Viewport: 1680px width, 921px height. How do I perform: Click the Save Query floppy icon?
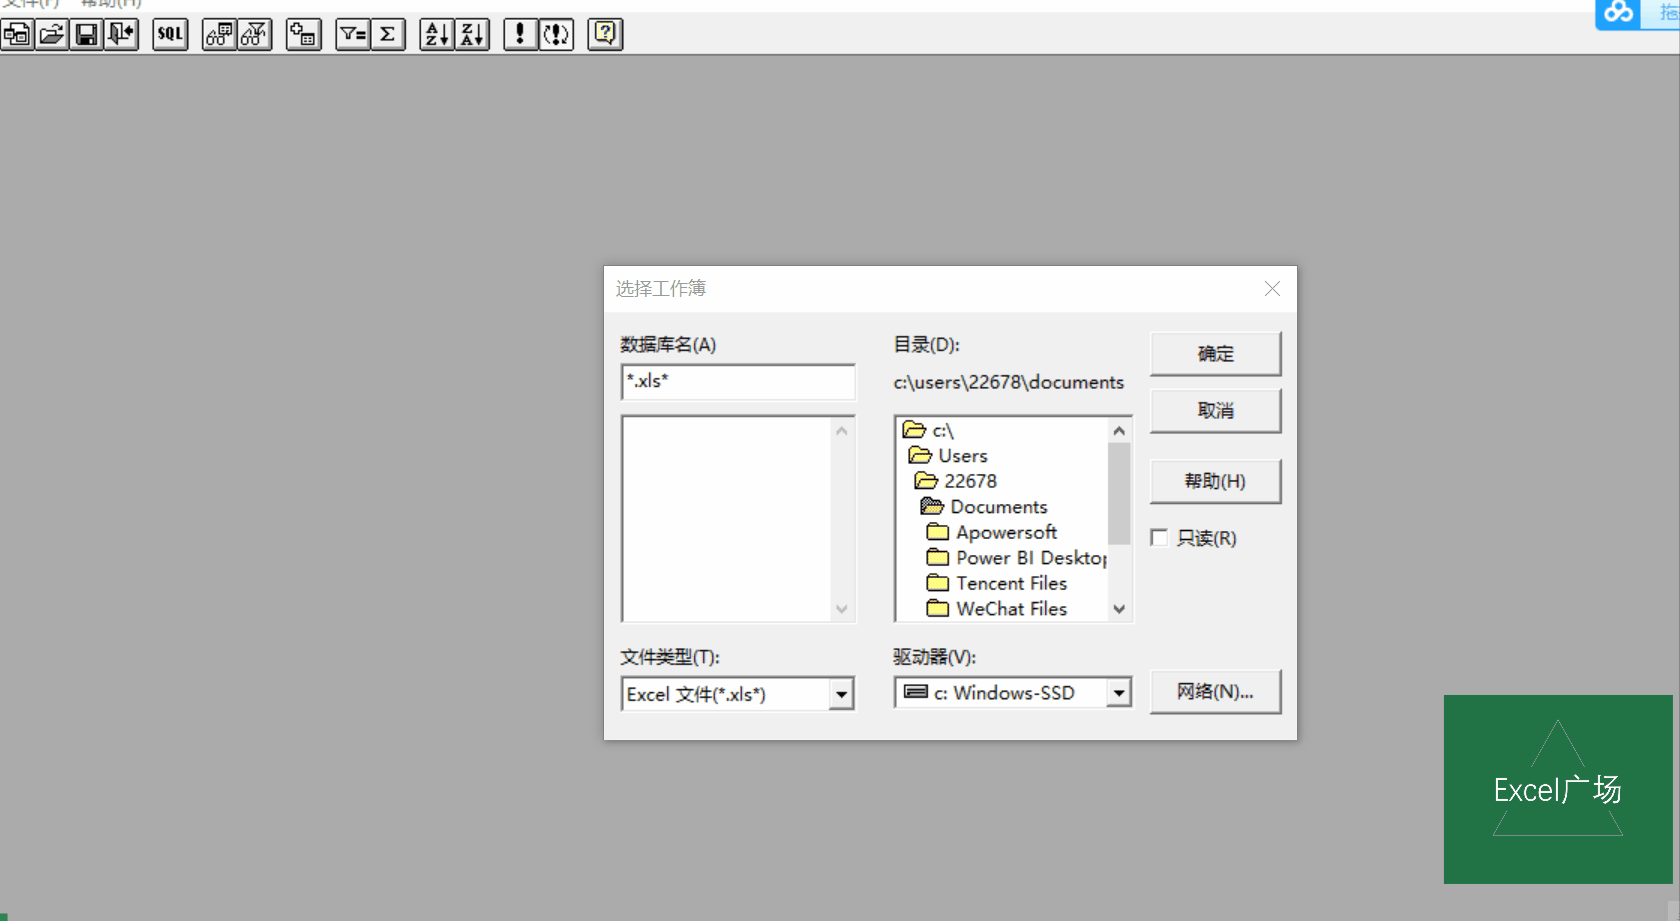click(x=87, y=35)
